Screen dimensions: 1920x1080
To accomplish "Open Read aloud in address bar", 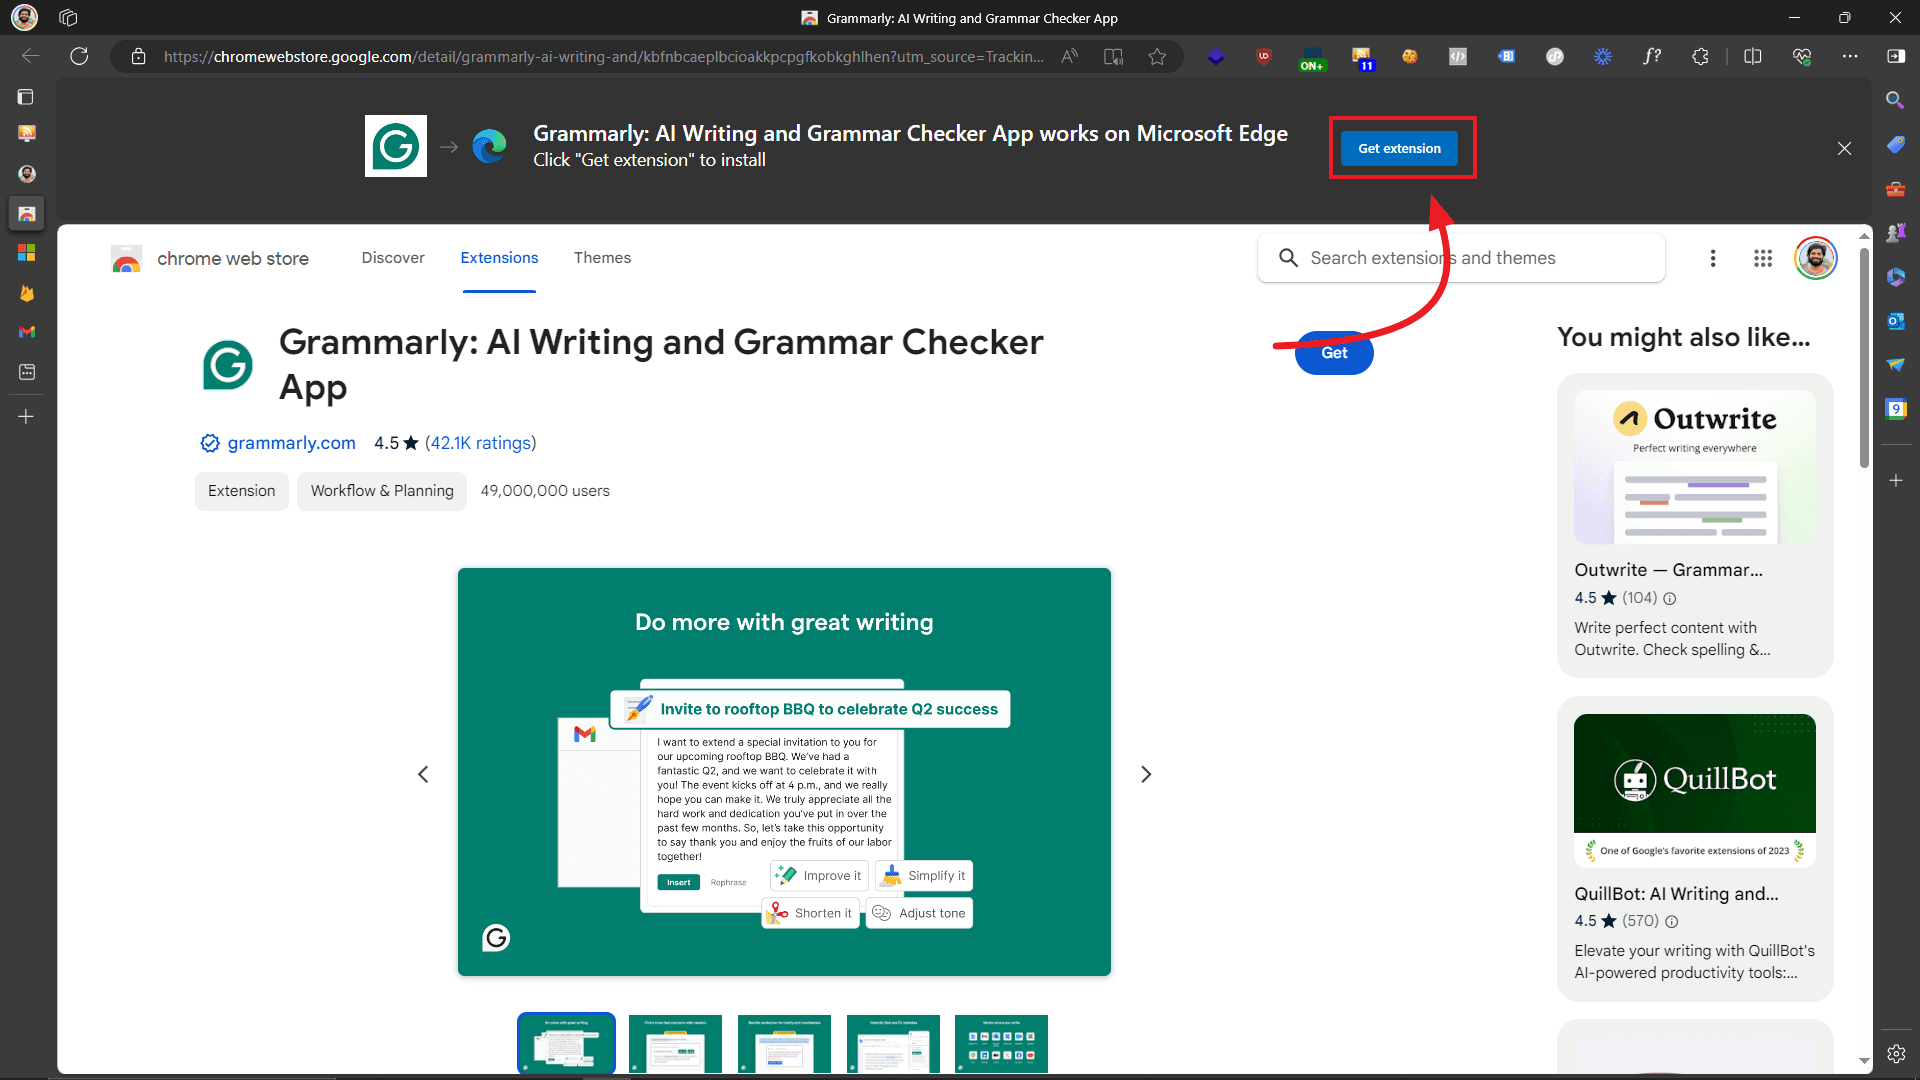I will pyautogui.click(x=1069, y=57).
